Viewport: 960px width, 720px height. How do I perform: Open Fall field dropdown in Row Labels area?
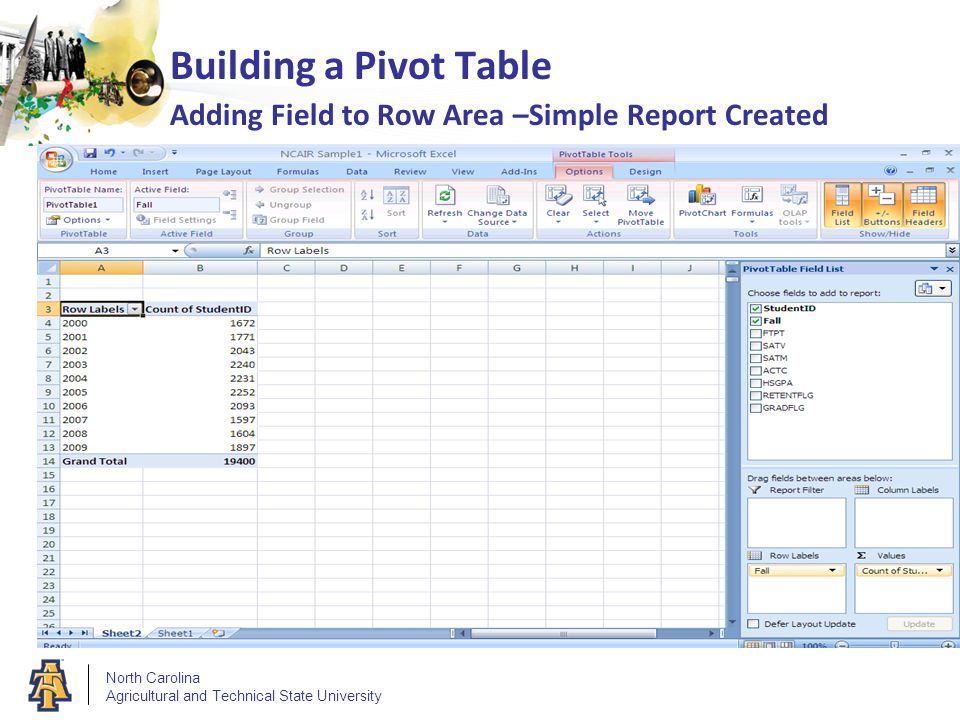832,571
